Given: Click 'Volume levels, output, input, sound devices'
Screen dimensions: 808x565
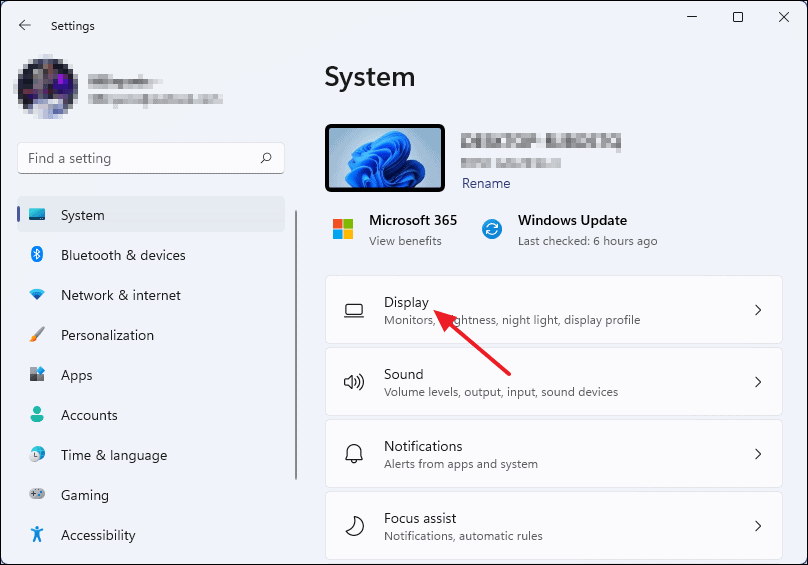Looking at the screenshot, I should 501,392.
